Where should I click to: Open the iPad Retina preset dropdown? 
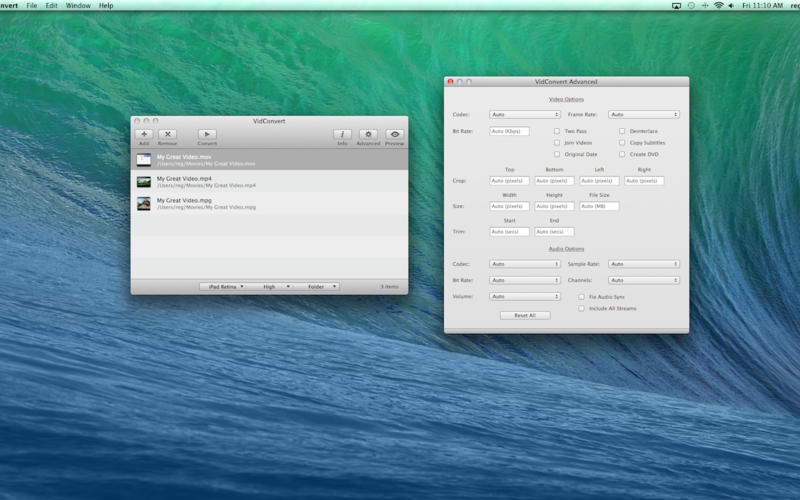(x=222, y=287)
